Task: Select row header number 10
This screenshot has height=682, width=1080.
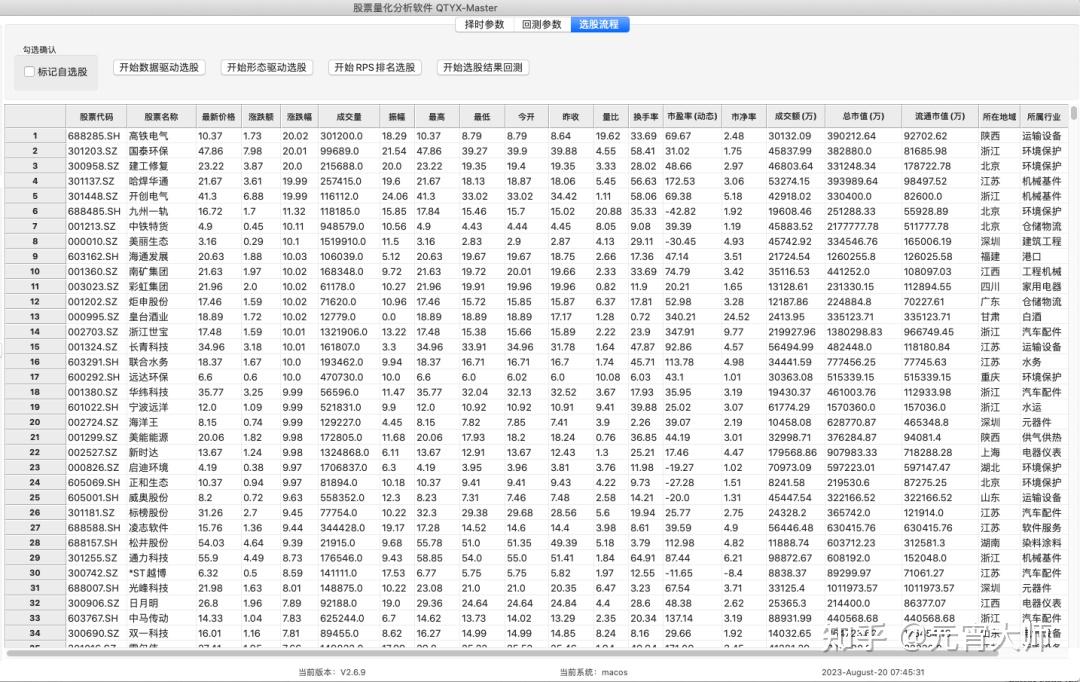Action: 35,271
